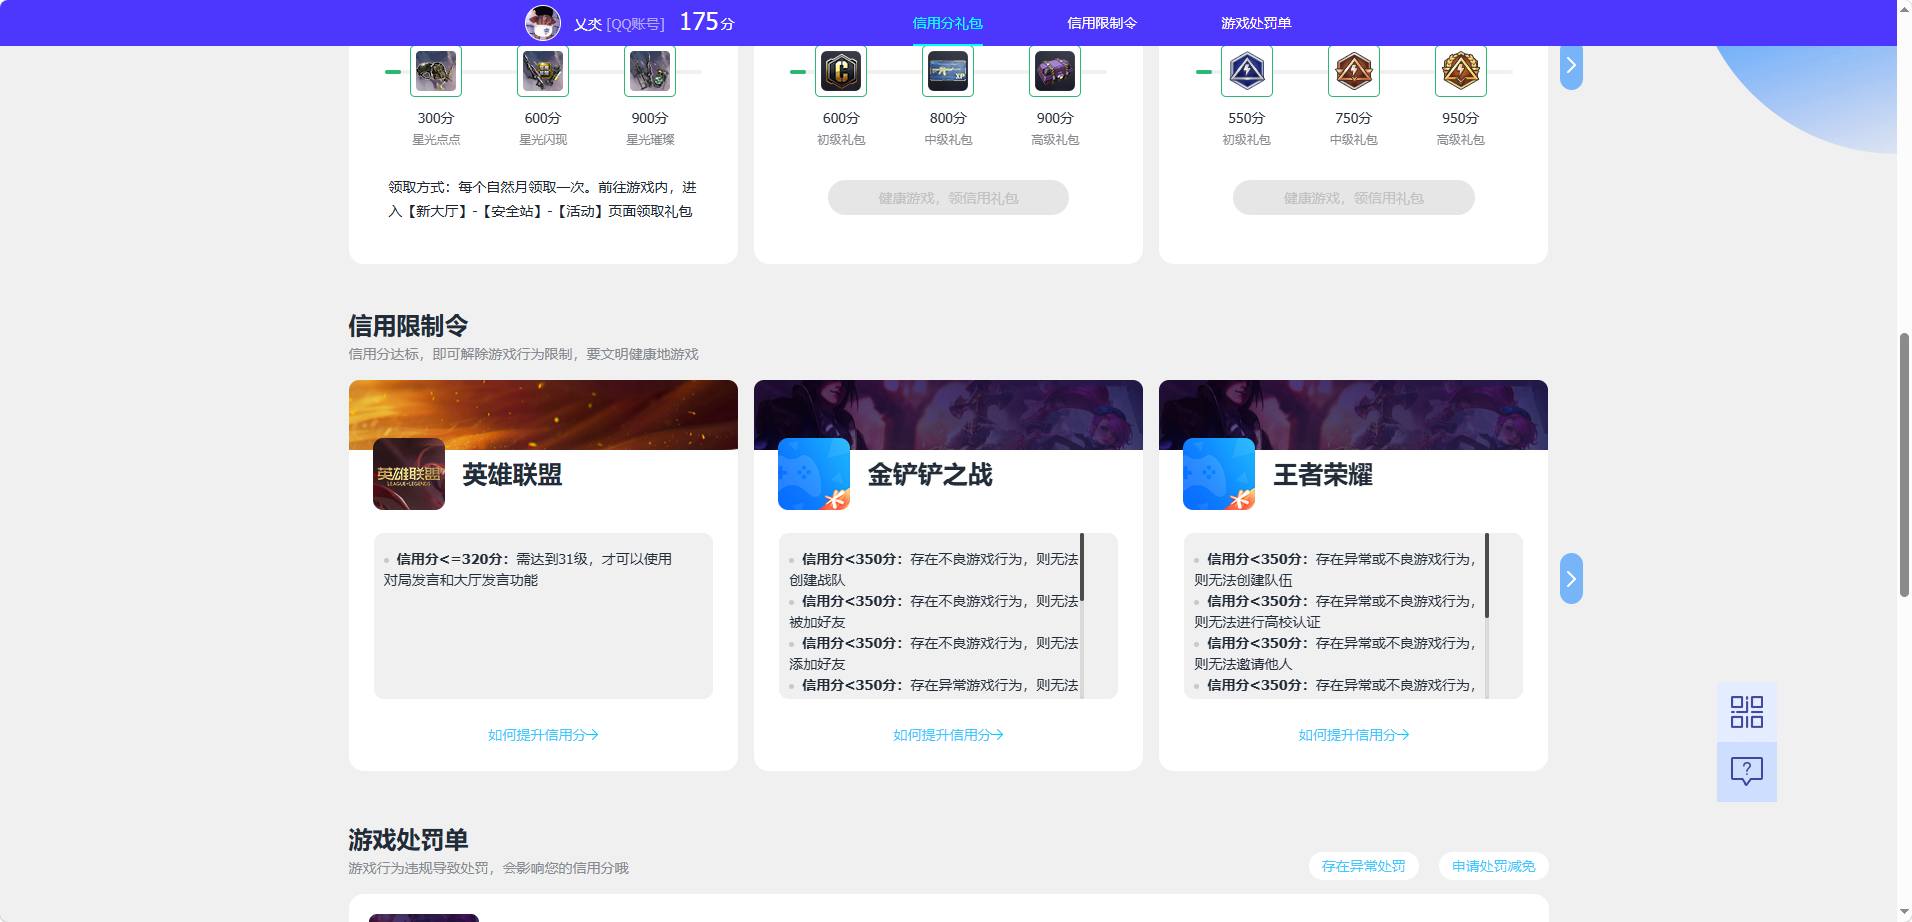Click the 王者荣耀 game app icon

pyautogui.click(x=1219, y=474)
